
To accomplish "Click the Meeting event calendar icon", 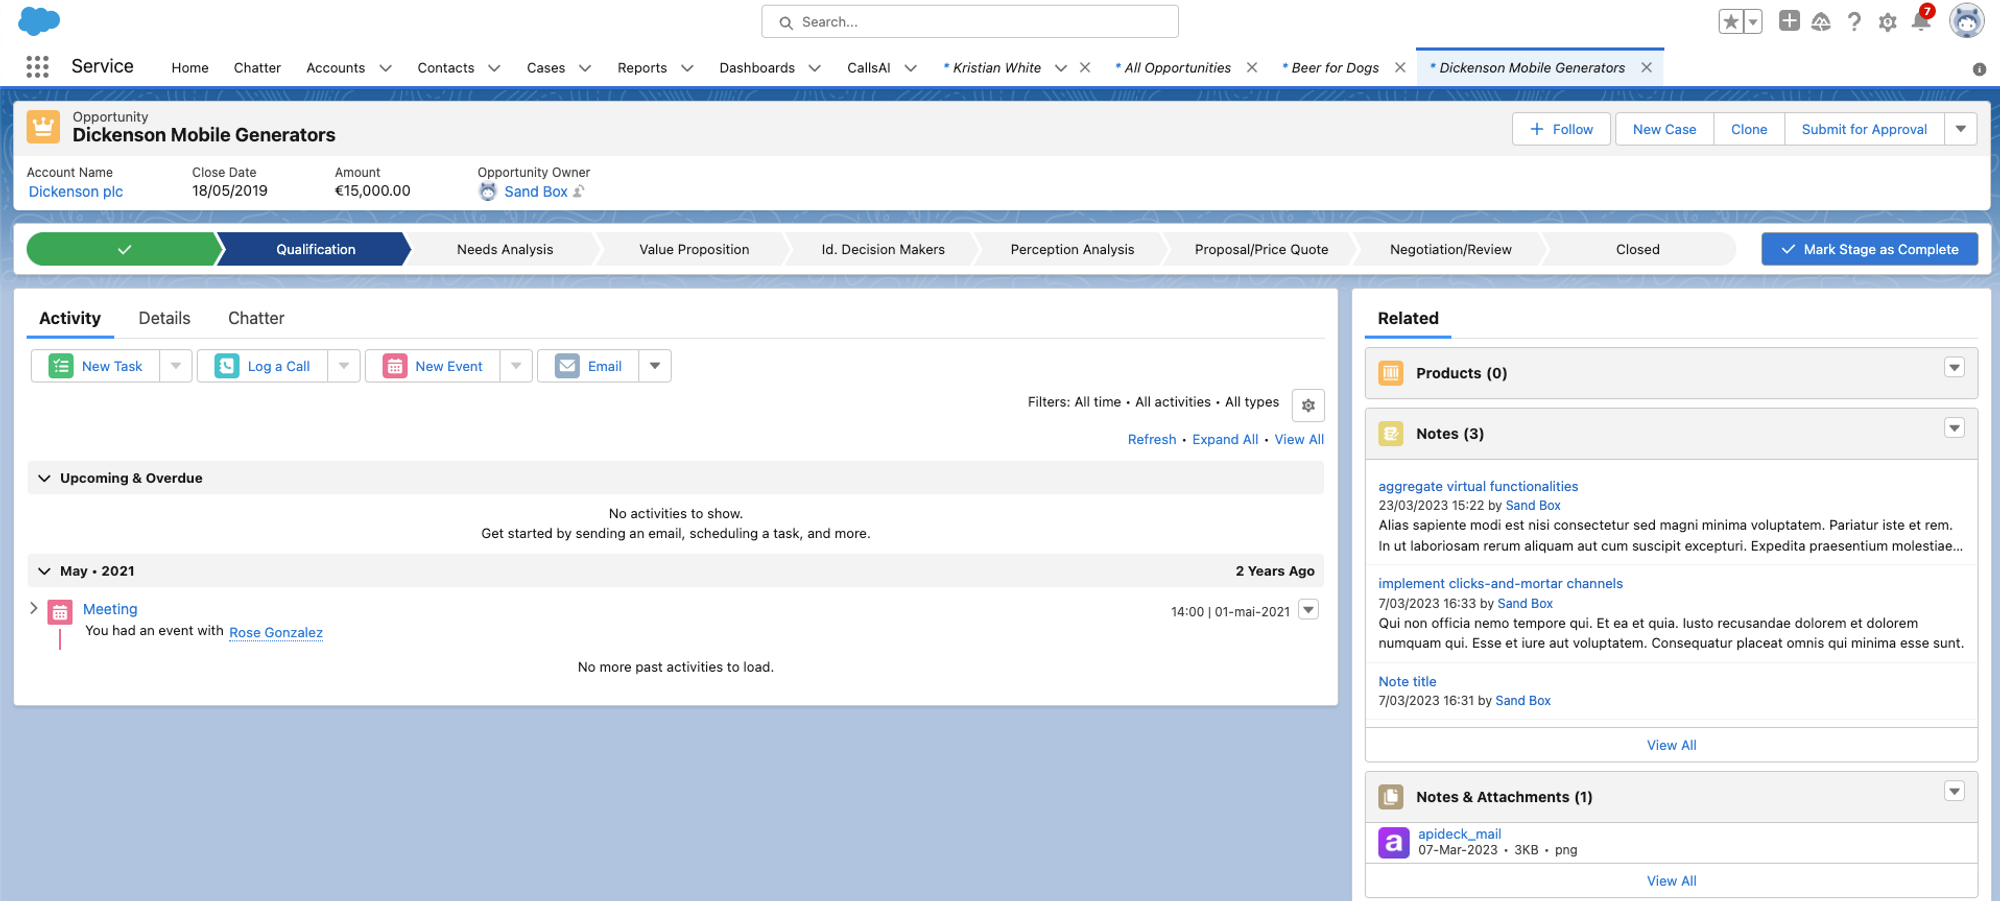I will pyautogui.click(x=60, y=612).
